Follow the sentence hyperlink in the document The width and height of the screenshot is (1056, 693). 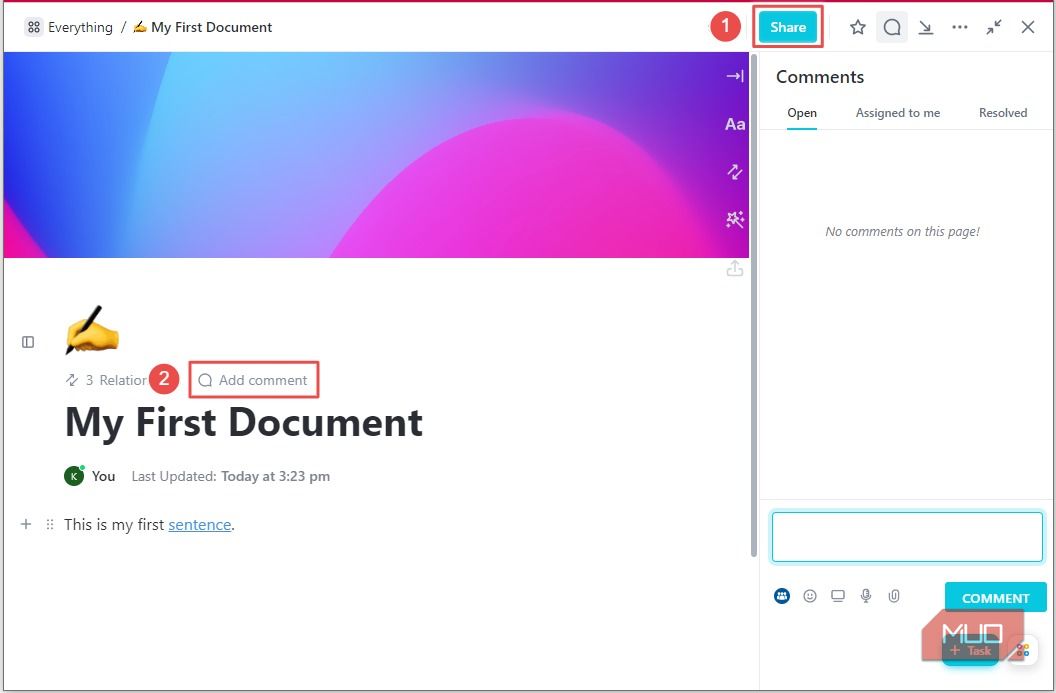[x=199, y=524]
